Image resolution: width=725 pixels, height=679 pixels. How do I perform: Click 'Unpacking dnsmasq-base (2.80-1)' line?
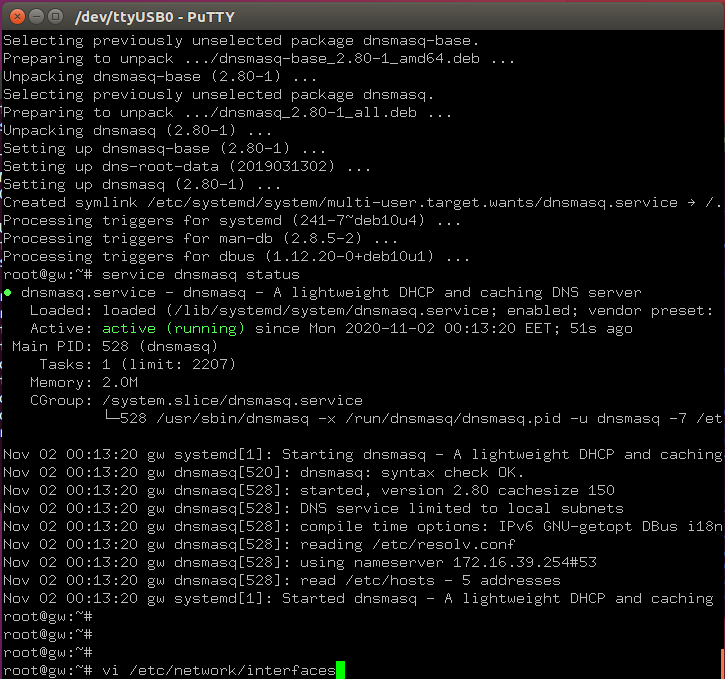[x=160, y=76]
